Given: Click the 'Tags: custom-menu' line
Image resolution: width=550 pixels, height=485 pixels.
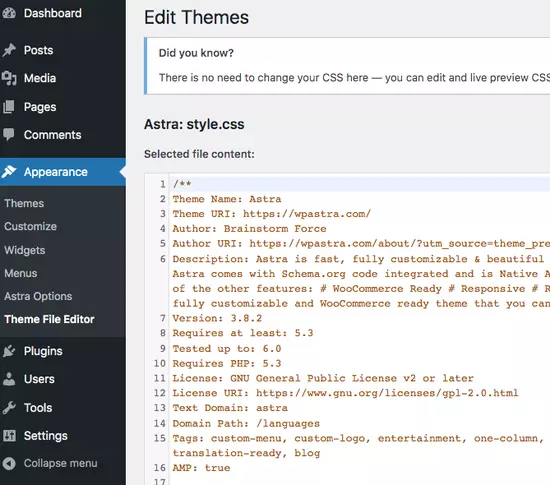Looking at the screenshot, I should click(x=358, y=438).
